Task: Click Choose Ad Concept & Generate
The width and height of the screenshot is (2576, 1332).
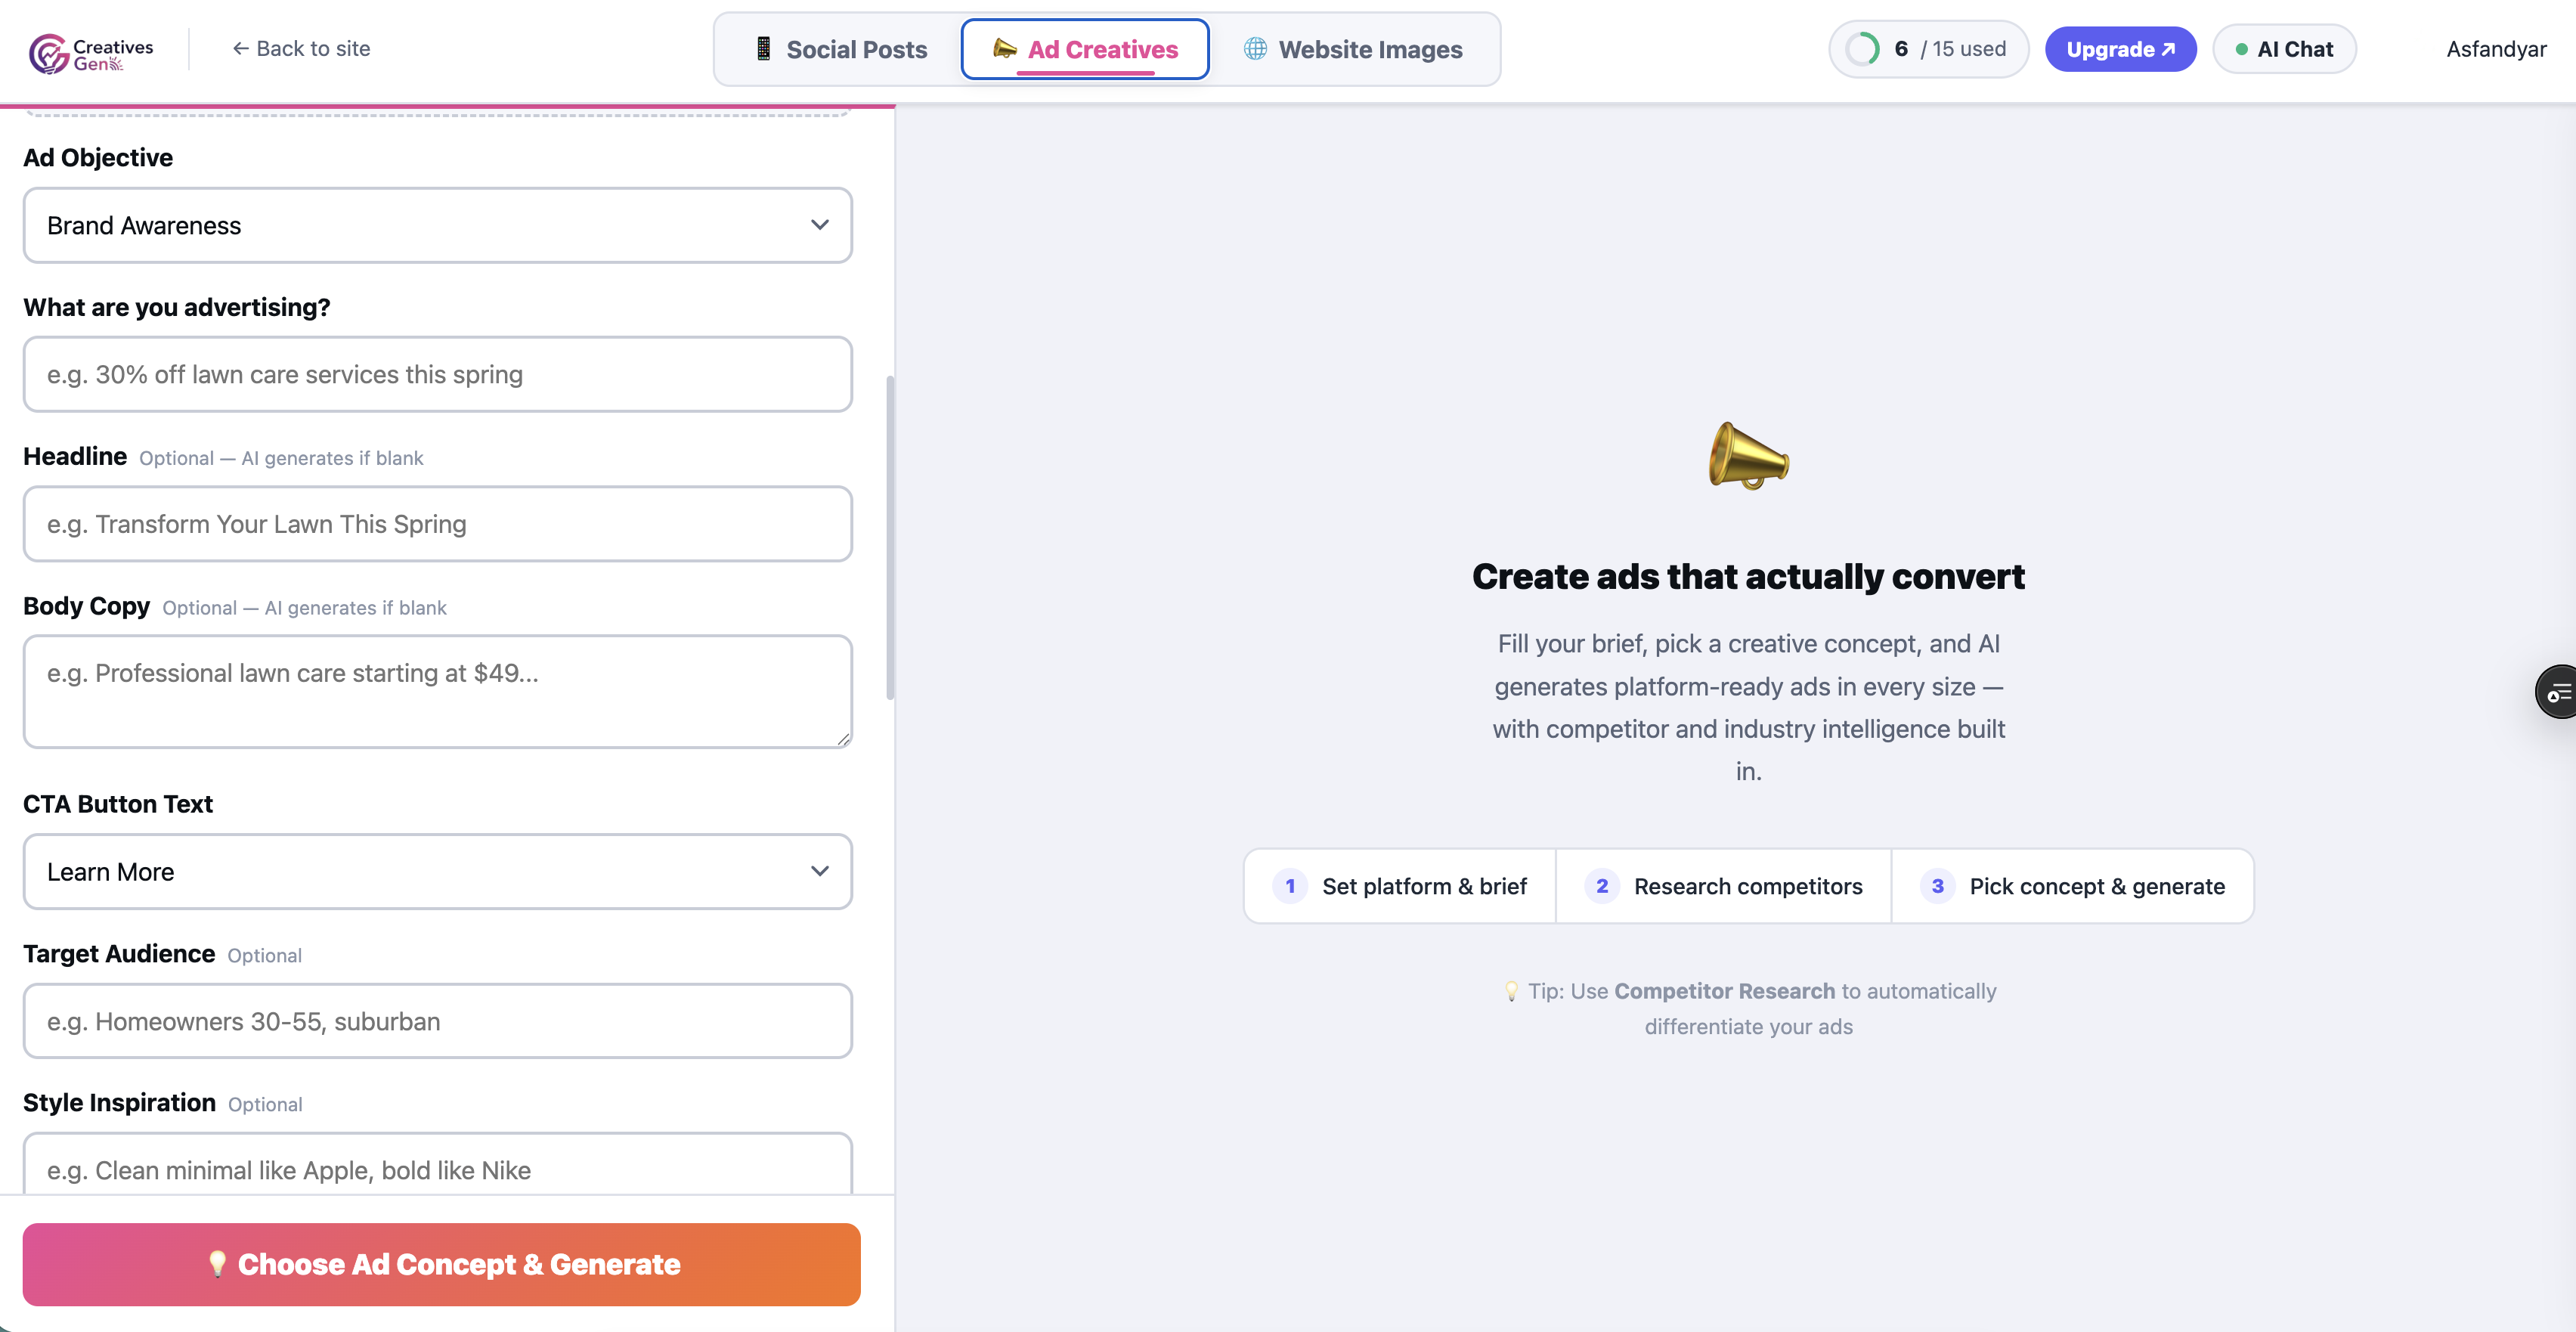Action: [x=441, y=1264]
